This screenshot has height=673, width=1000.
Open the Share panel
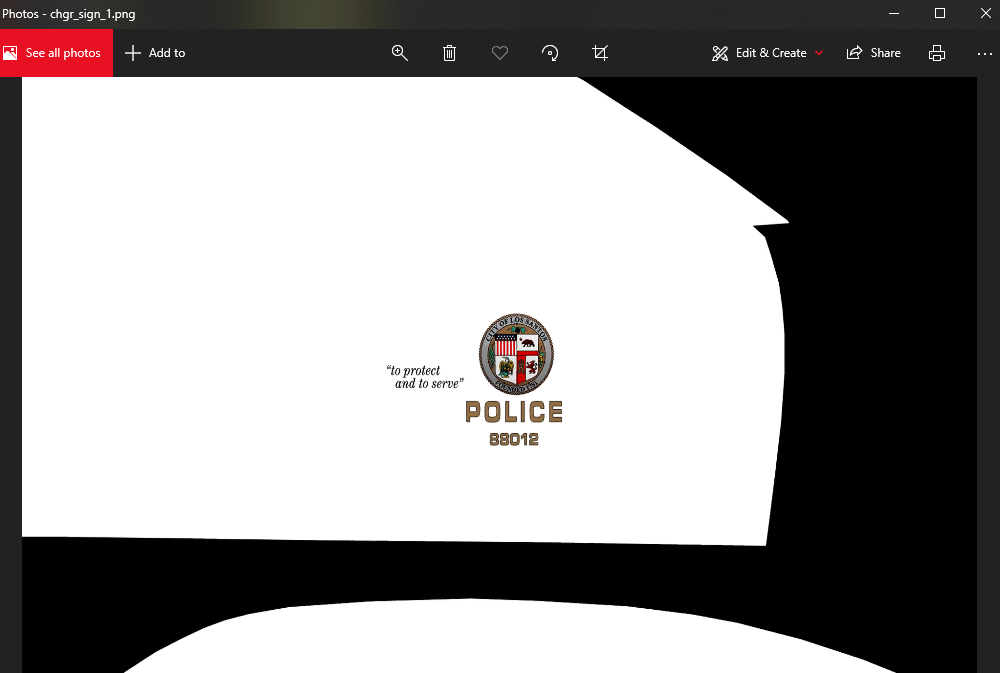(873, 52)
